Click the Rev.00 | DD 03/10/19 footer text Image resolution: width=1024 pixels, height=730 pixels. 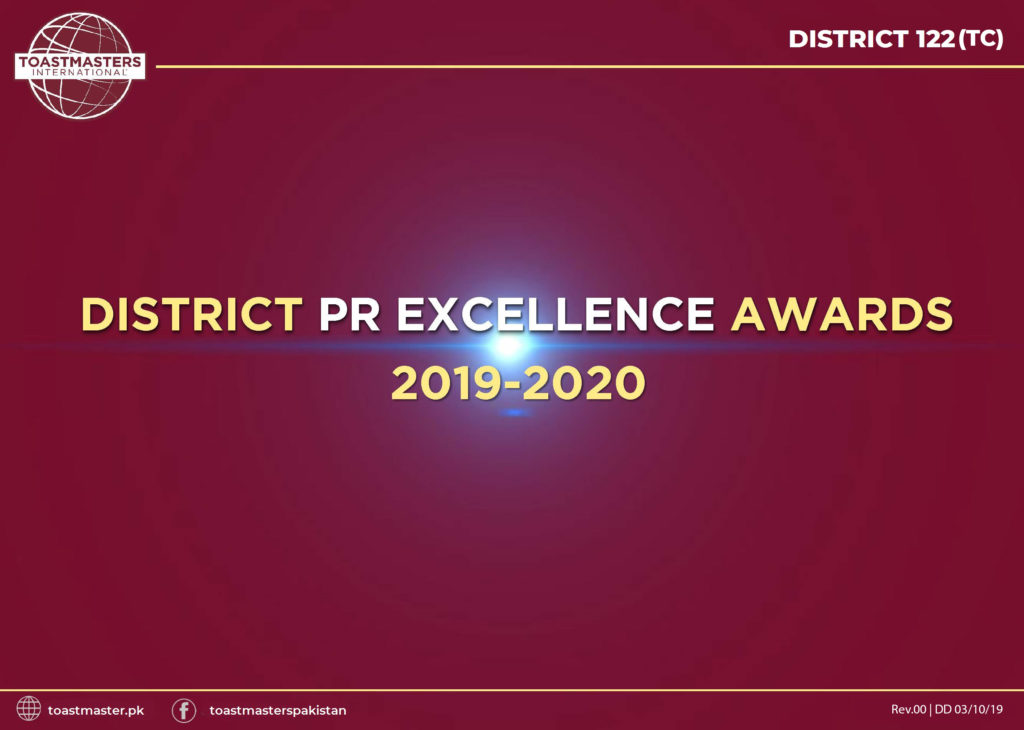coord(947,709)
